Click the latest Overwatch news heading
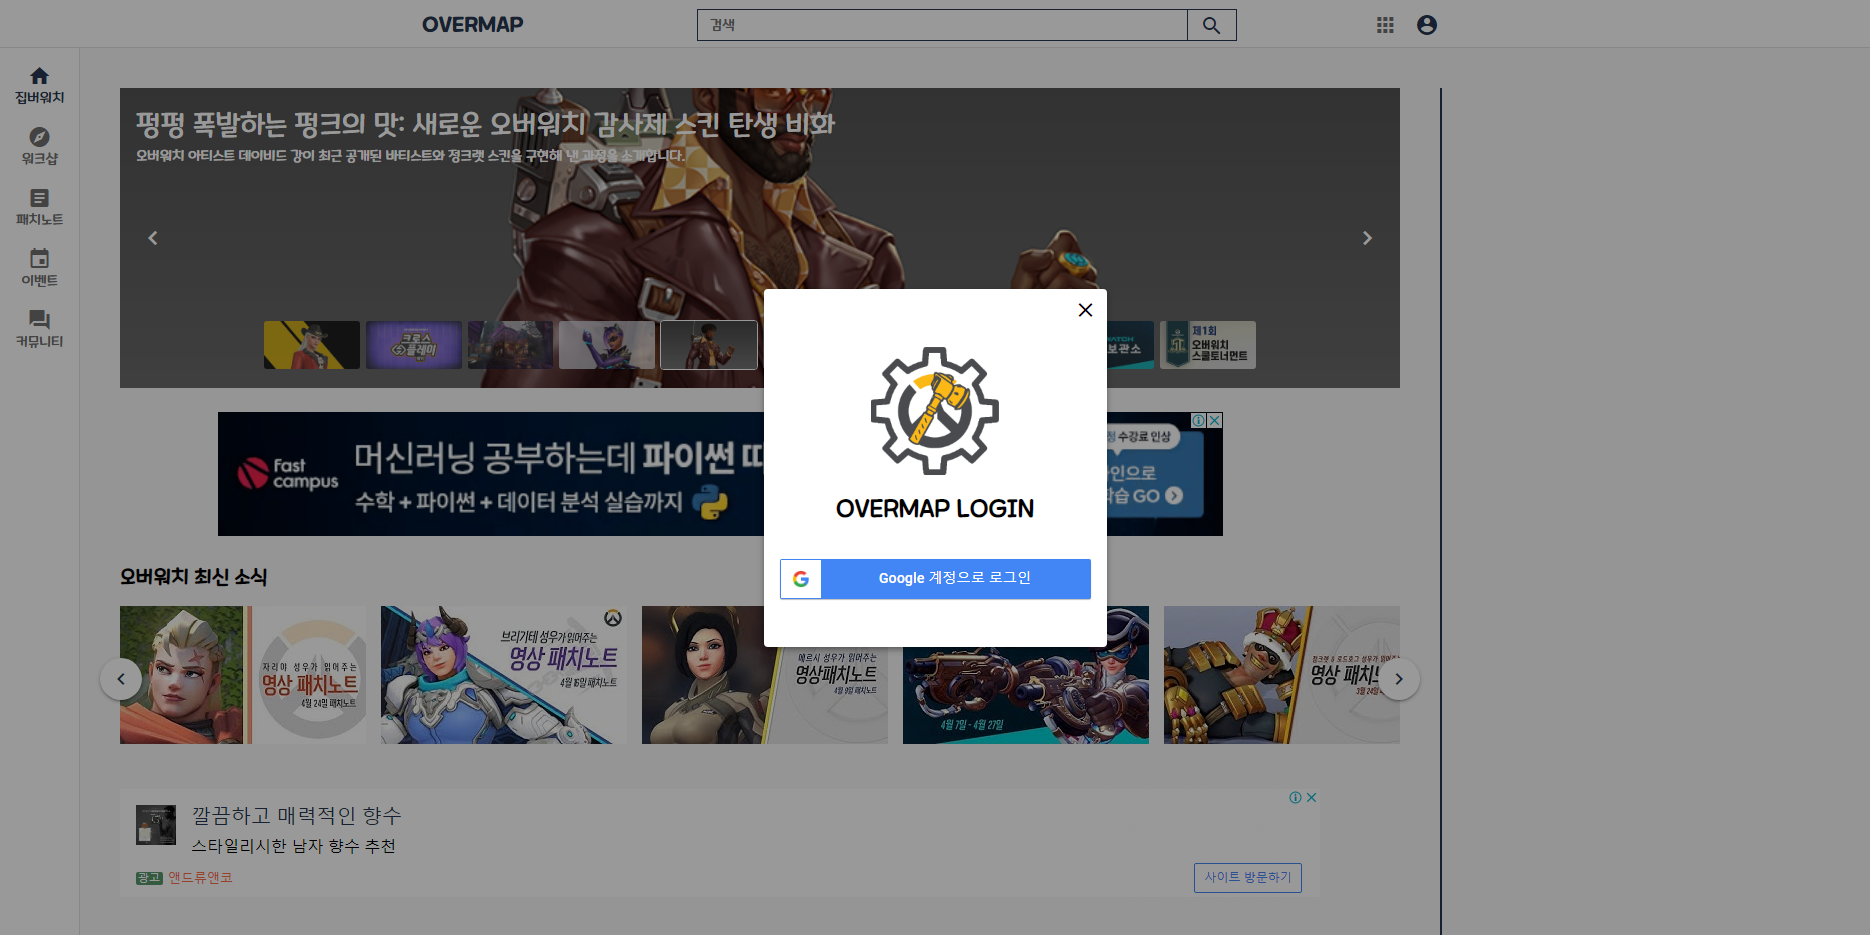The height and width of the screenshot is (935, 1870). tap(194, 577)
